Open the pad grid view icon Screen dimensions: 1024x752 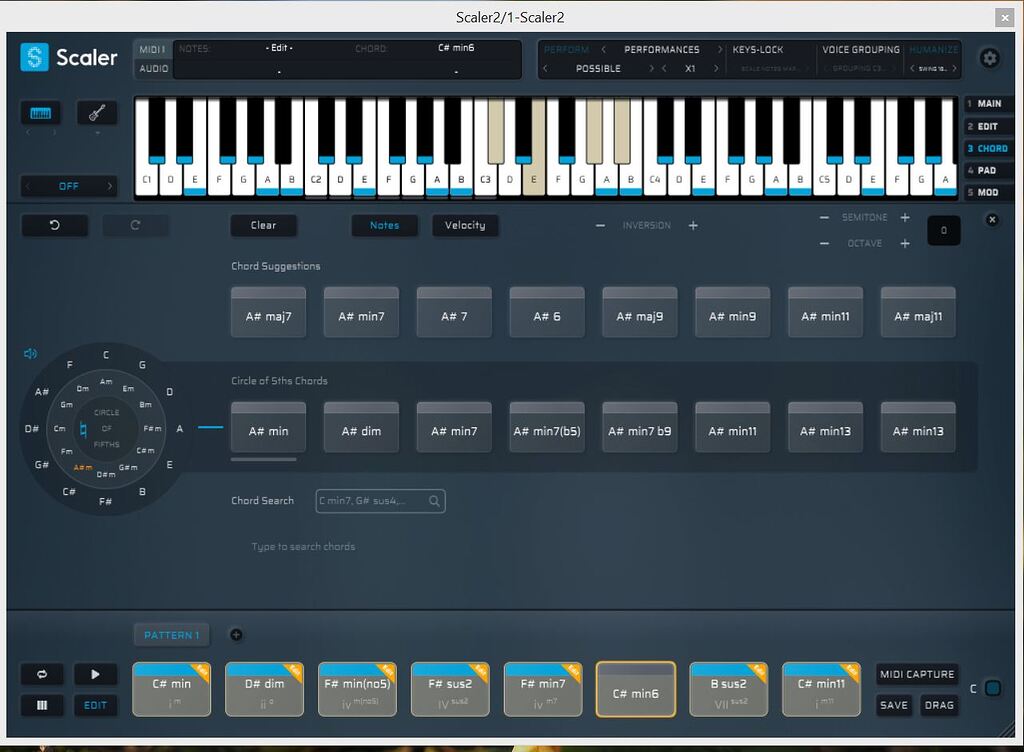pyautogui.click(x=41, y=705)
